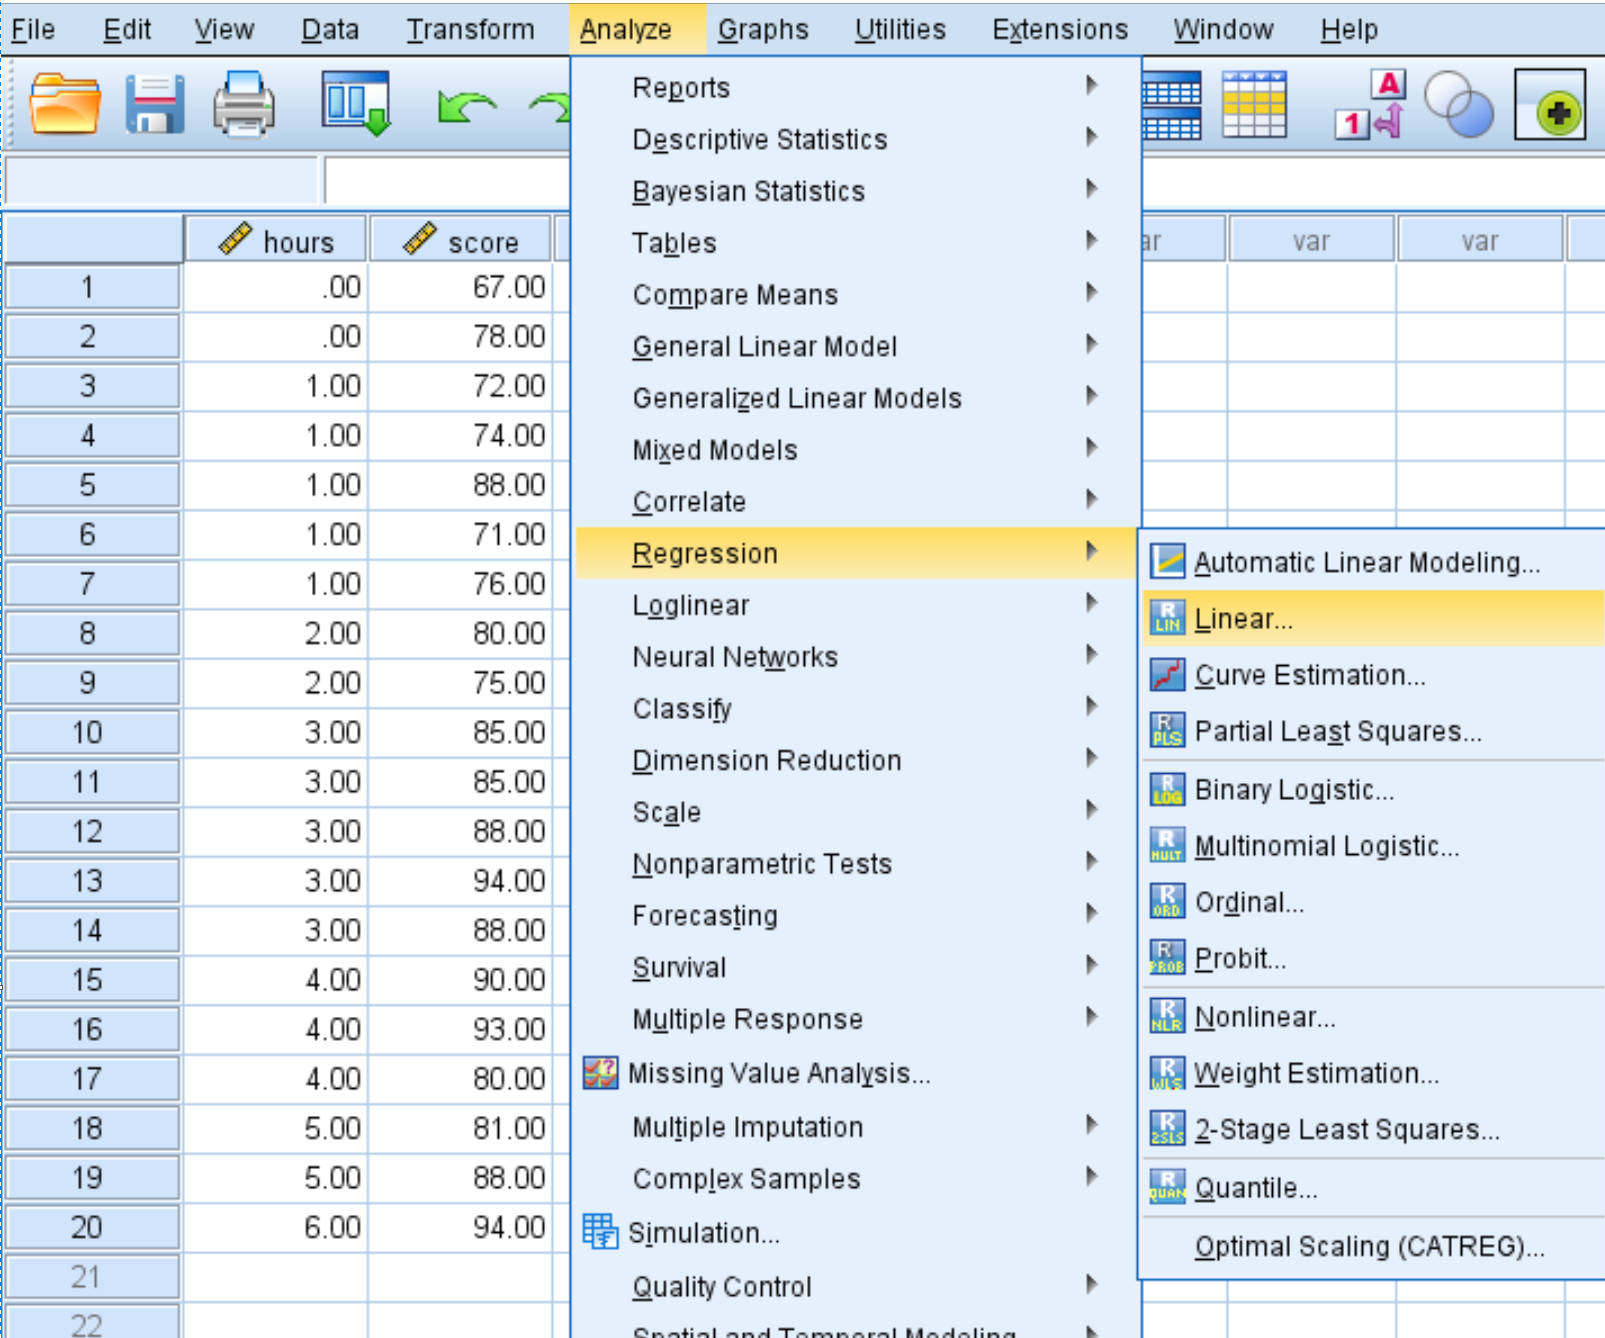Select Survival in Analyze menu
Screen dimensions: 1605x1338
point(857,967)
